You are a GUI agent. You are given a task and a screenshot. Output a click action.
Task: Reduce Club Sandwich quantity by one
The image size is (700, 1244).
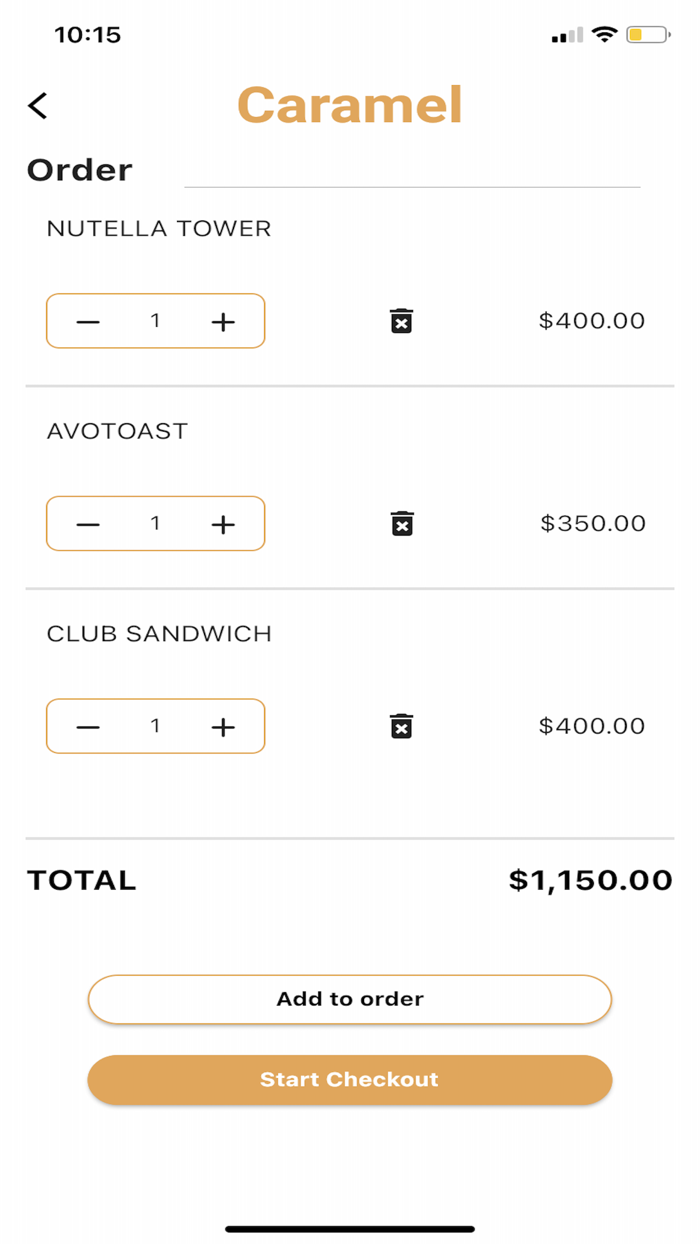coord(88,727)
